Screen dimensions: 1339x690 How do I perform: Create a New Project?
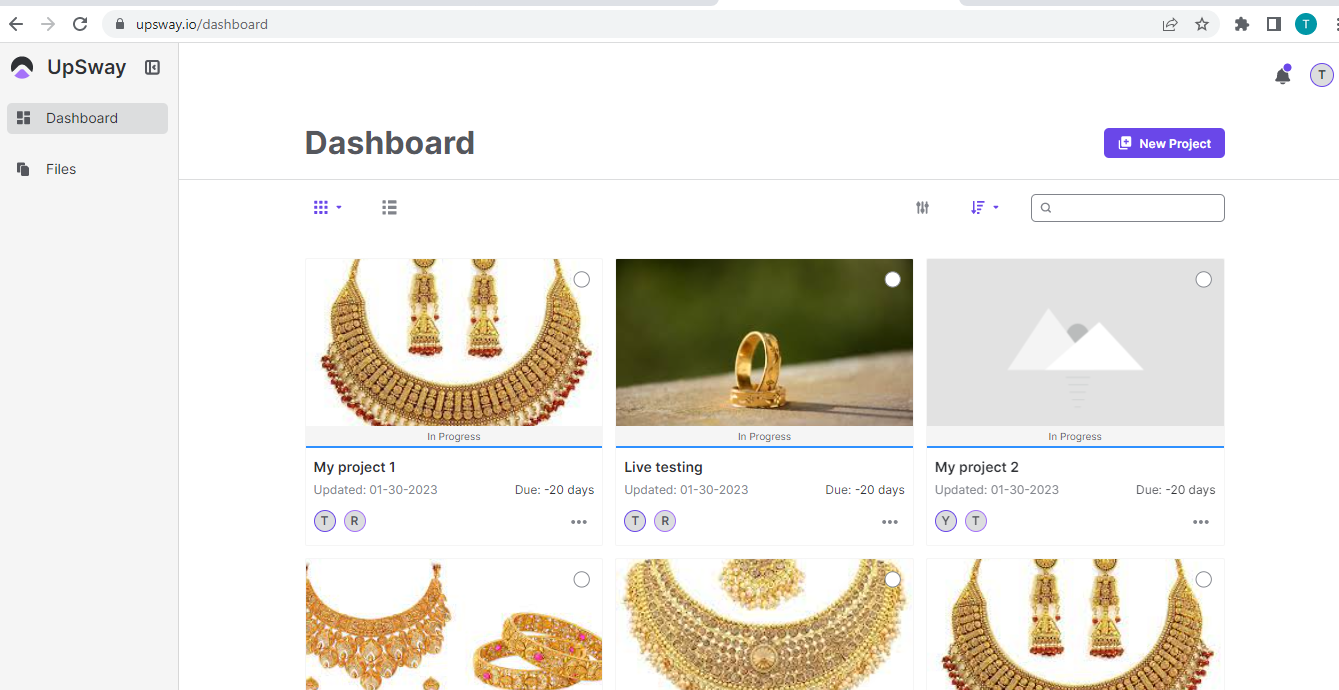[x=1164, y=143]
